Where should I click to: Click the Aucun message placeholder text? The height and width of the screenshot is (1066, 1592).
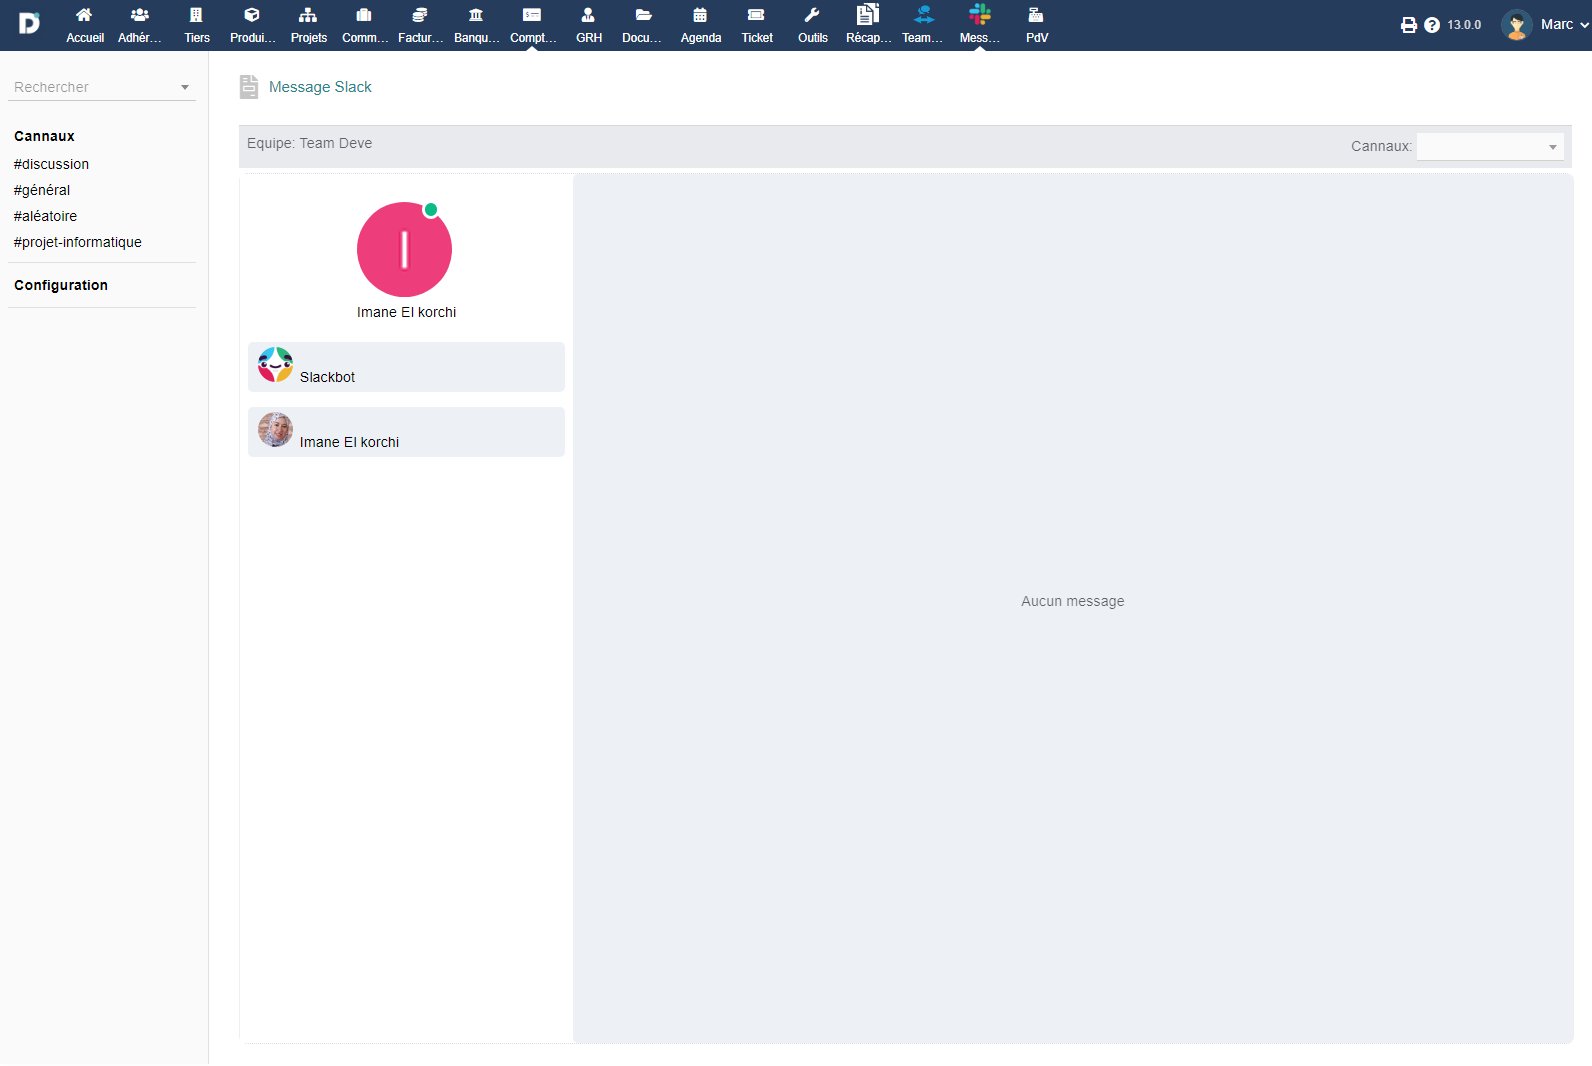coord(1073,601)
